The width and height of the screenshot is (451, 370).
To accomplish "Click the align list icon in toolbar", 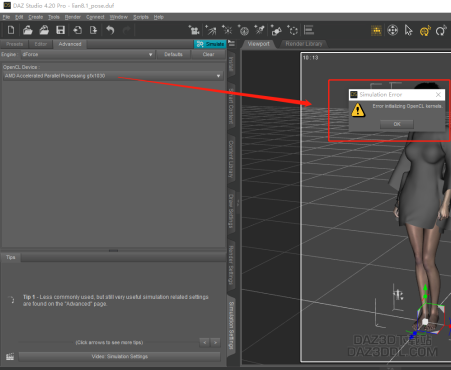I will coord(309,30).
